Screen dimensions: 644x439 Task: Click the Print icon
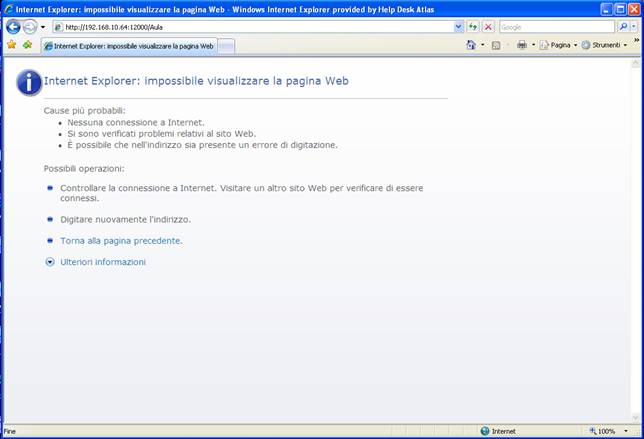tap(522, 45)
